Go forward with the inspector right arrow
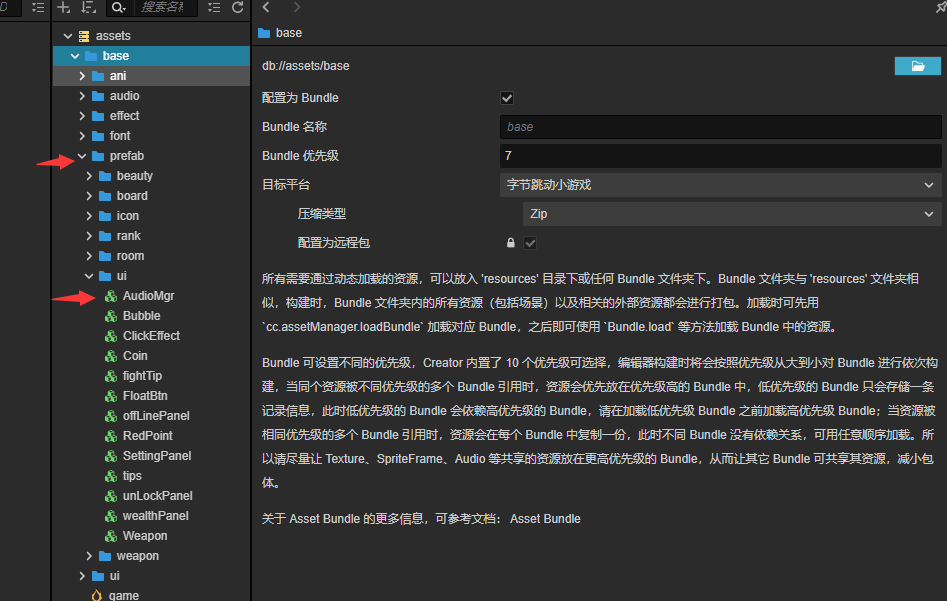This screenshot has height=601, width=947. coord(297,7)
